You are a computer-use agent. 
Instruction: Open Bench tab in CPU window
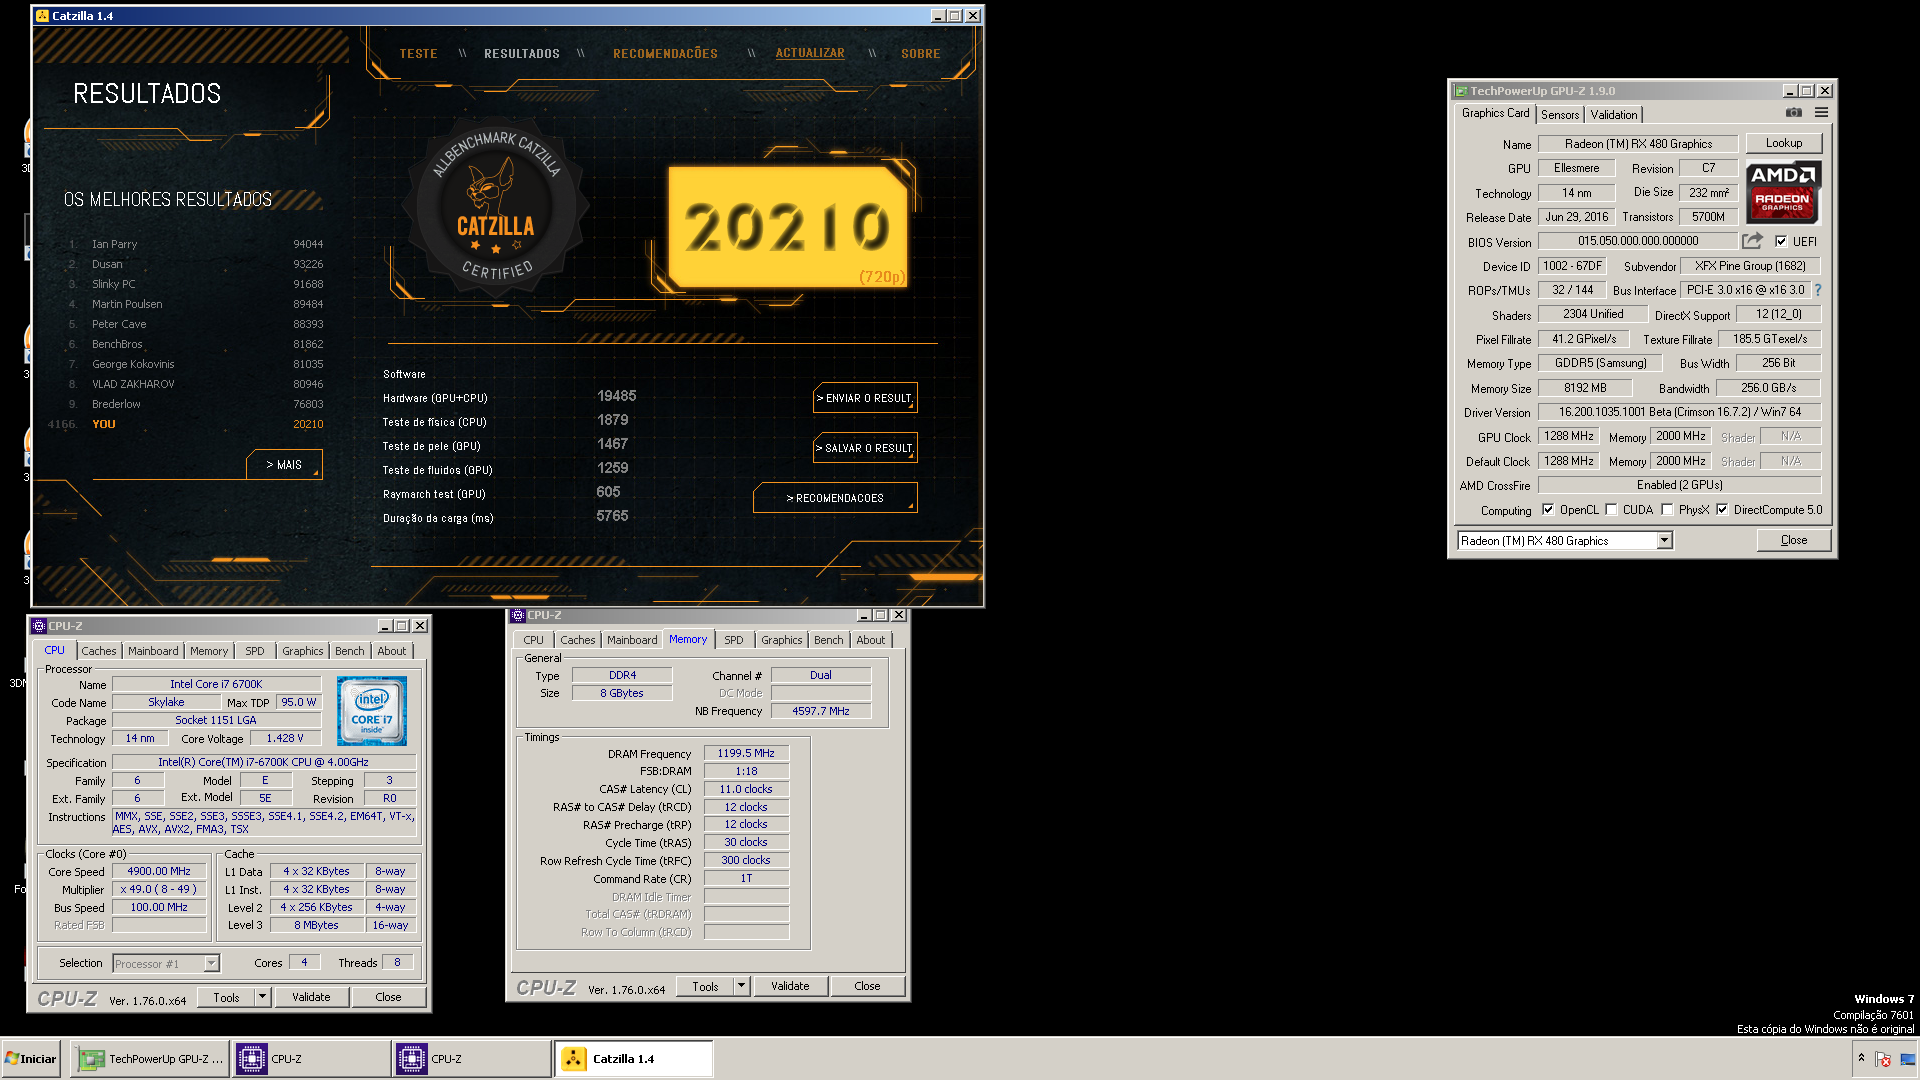(x=350, y=651)
